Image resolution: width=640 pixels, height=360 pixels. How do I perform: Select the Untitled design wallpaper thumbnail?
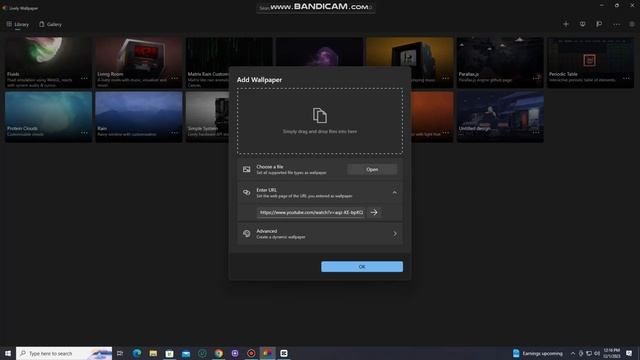500,117
